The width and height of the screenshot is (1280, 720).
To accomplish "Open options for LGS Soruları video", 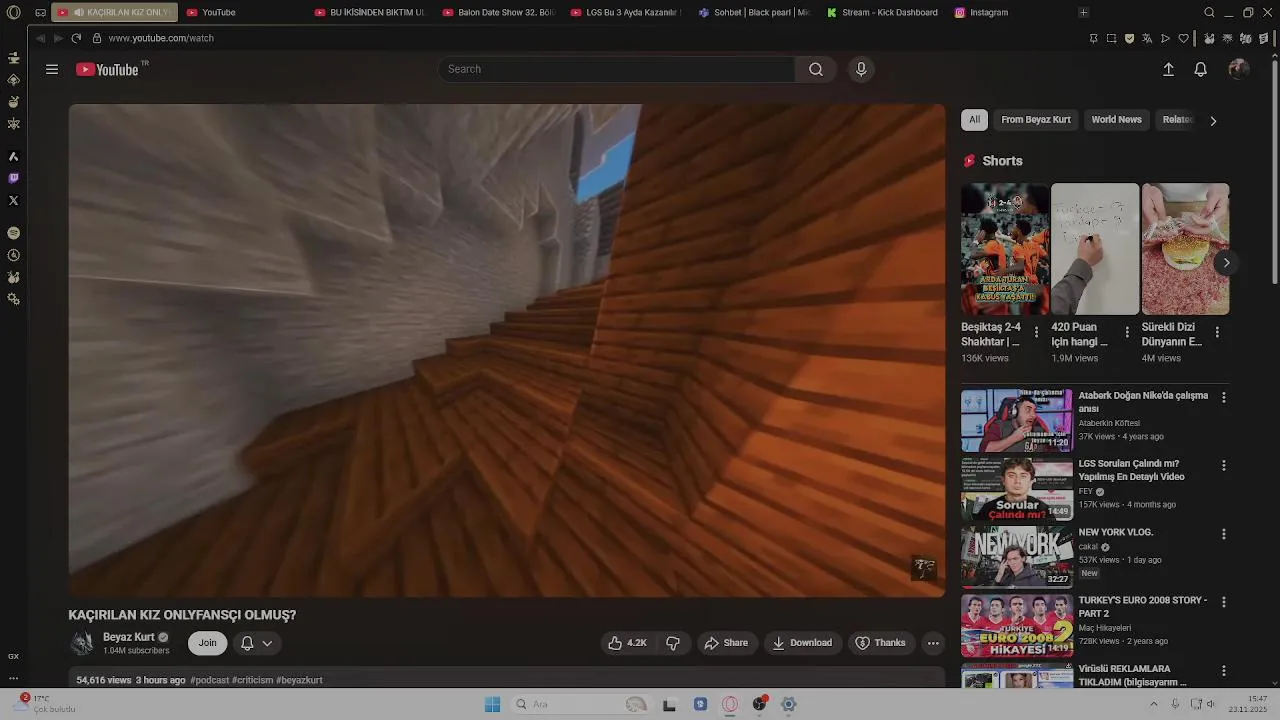I will click(1223, 465).
